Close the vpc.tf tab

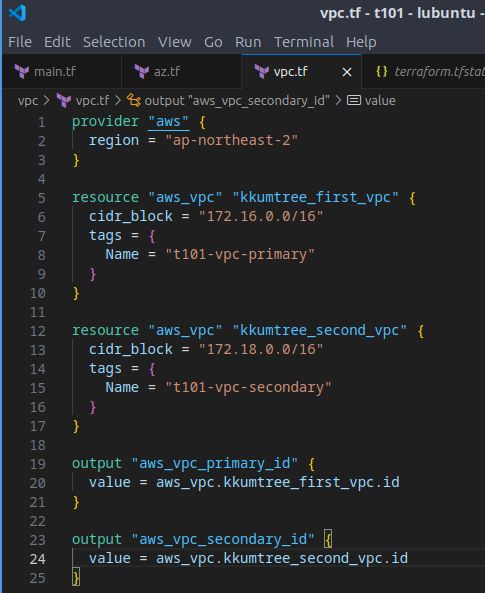(x=347, y=72)
